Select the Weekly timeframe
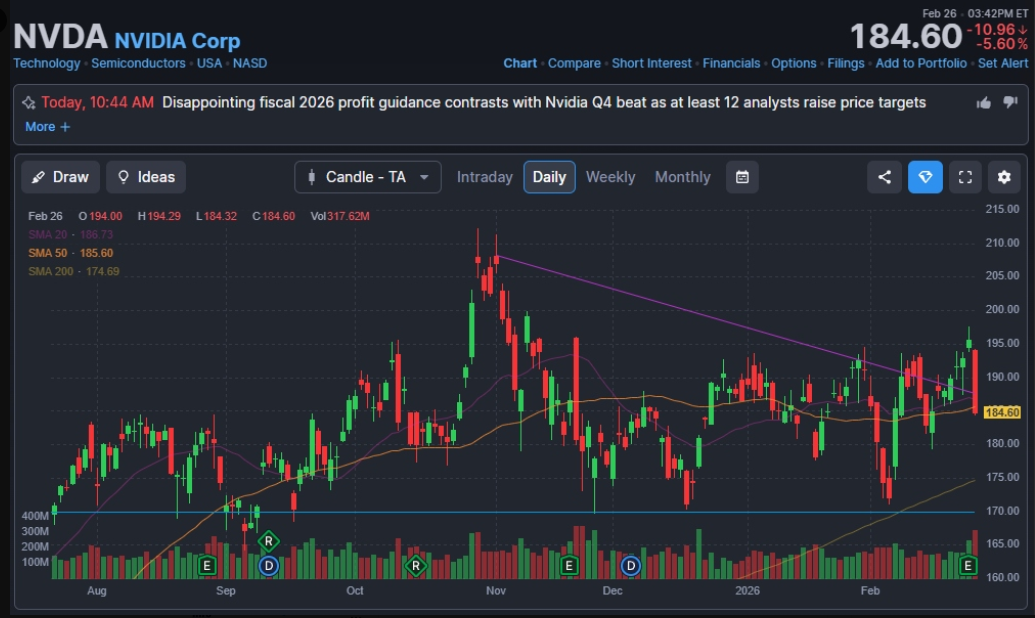 click(610, 177)
